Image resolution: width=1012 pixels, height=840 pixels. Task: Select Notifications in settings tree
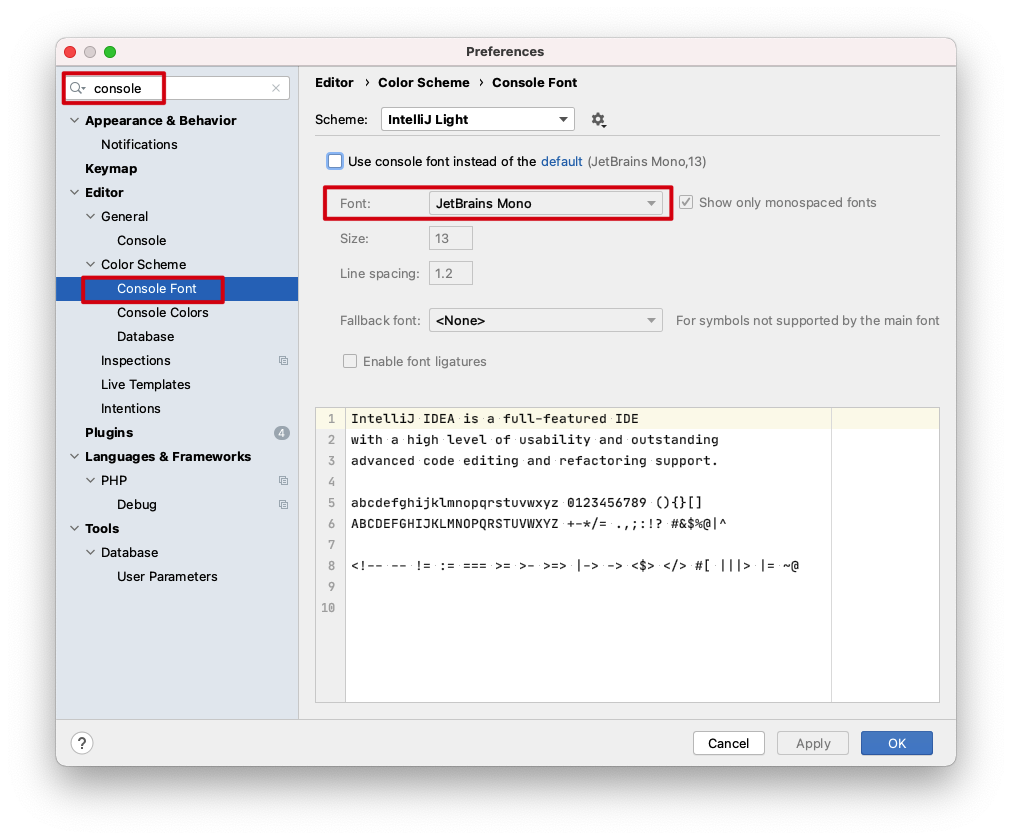[x=139, y=145]
